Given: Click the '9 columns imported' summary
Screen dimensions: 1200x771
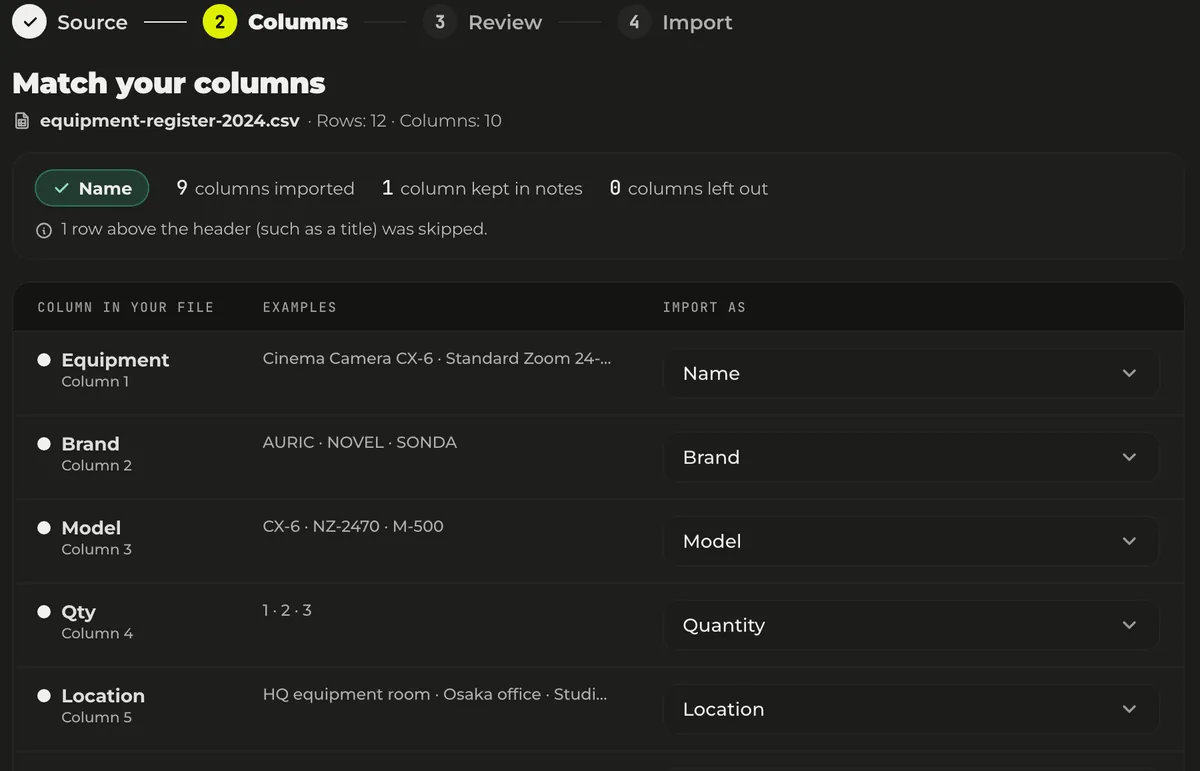Looking at the screenshot, I should coord(265,188).
